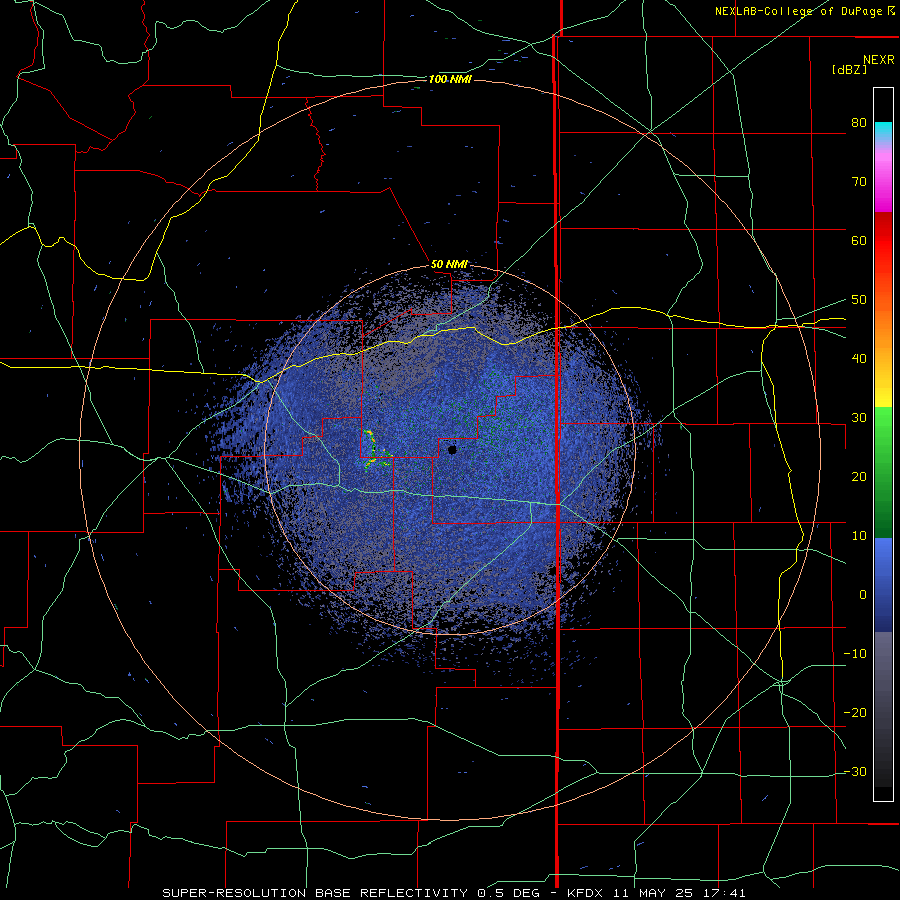Click the Super-Resolution Base Reflectivity caption text

[x=315, y=893]
